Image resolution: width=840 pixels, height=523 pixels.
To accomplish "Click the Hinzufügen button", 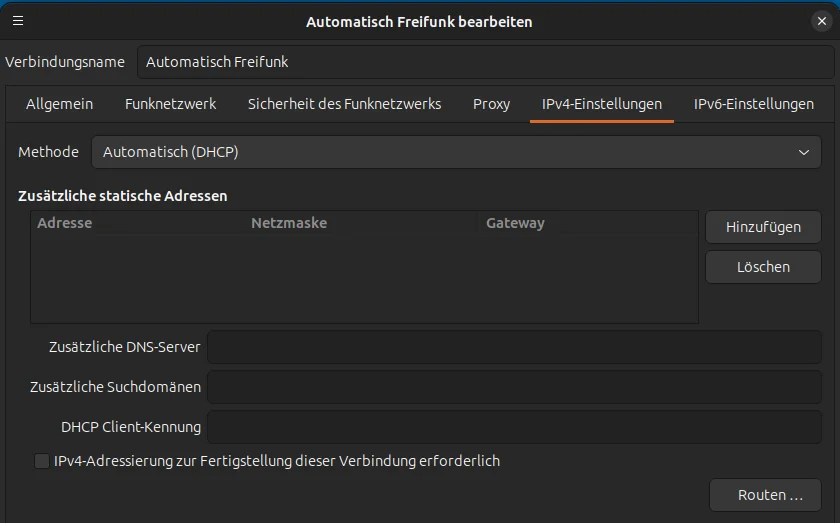I will pos(763,227).
